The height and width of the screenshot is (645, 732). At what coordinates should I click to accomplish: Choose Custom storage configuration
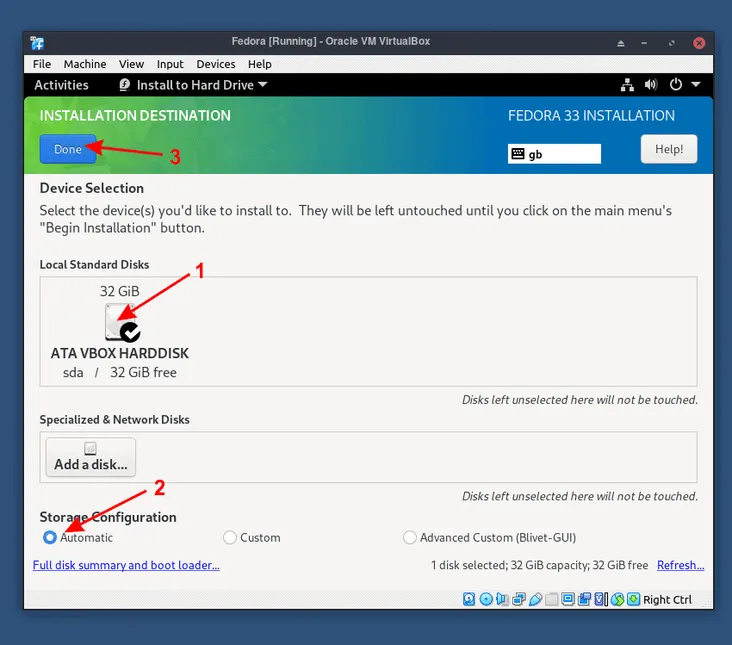tap(230, 537)
